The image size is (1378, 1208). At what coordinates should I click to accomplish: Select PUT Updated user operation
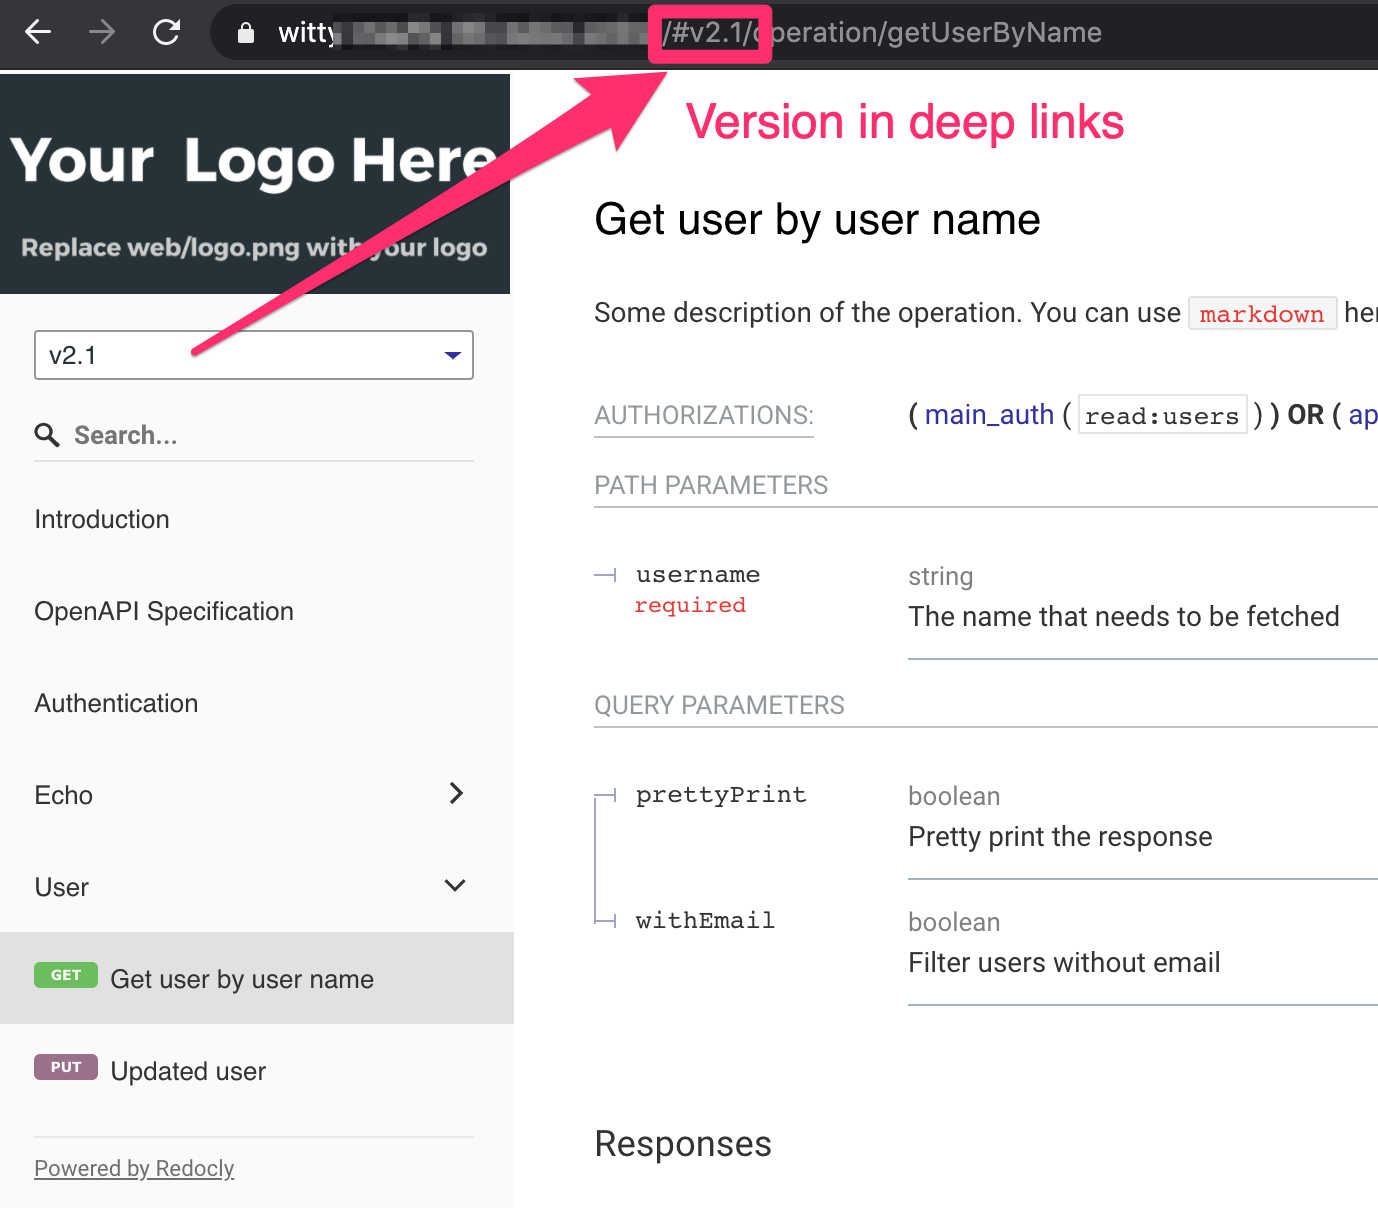click(x=257, y=1070)
